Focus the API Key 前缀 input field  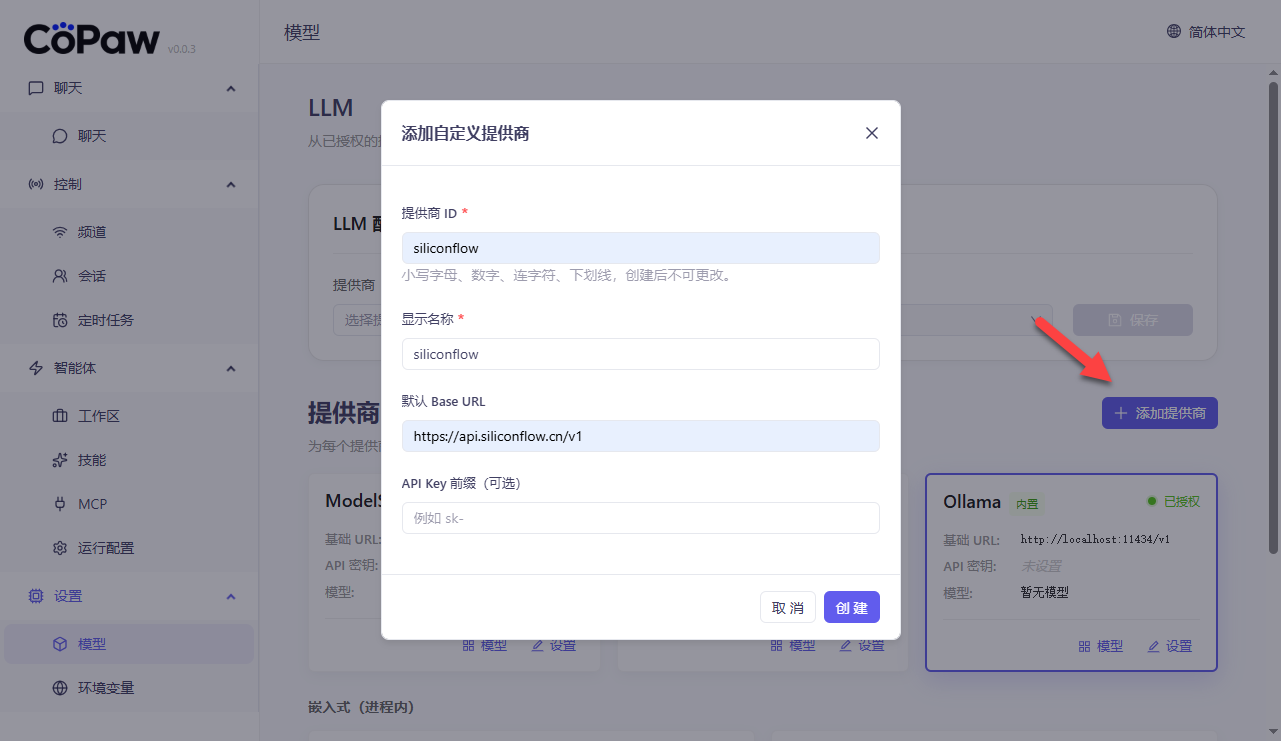click(x=640, y=518)
